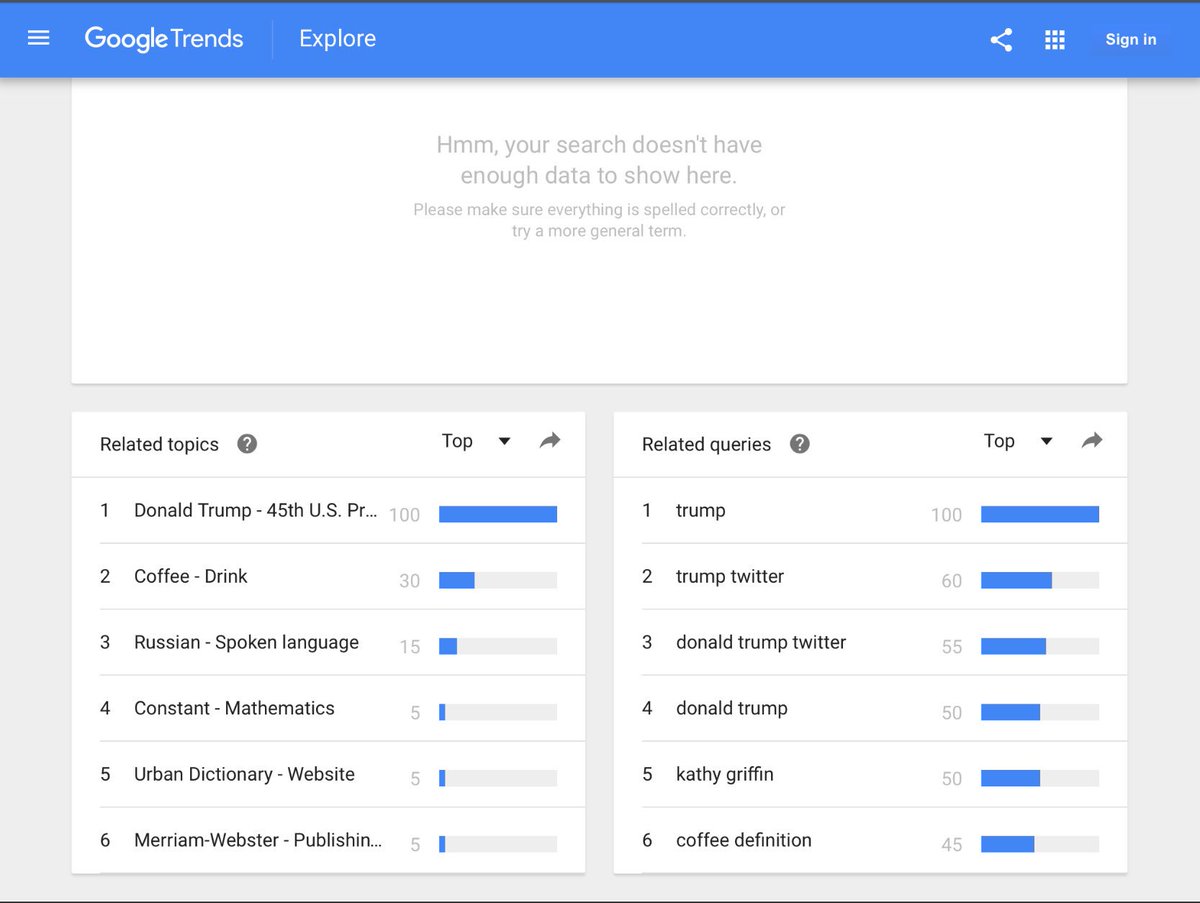1200x903 pixels.
Task: Click the Coffee topic score bar
Action: (498, 580)
